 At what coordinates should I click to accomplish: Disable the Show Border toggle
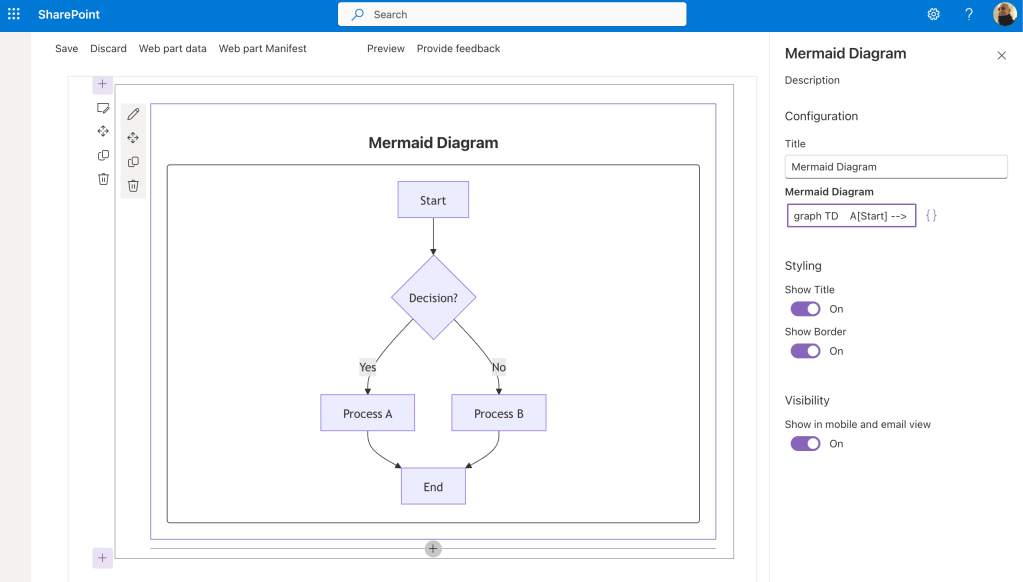tap(805, 351)
